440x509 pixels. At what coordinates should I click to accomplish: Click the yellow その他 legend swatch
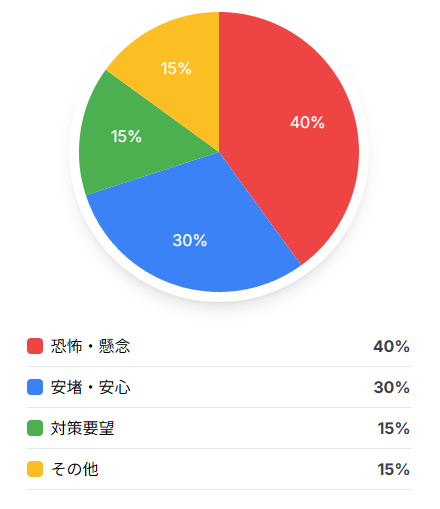tap(35, 469)
